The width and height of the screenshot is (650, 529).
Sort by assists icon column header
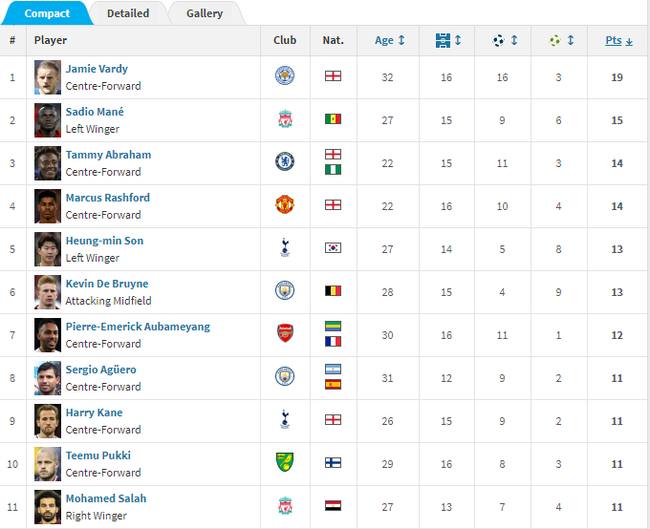point(560,41)
